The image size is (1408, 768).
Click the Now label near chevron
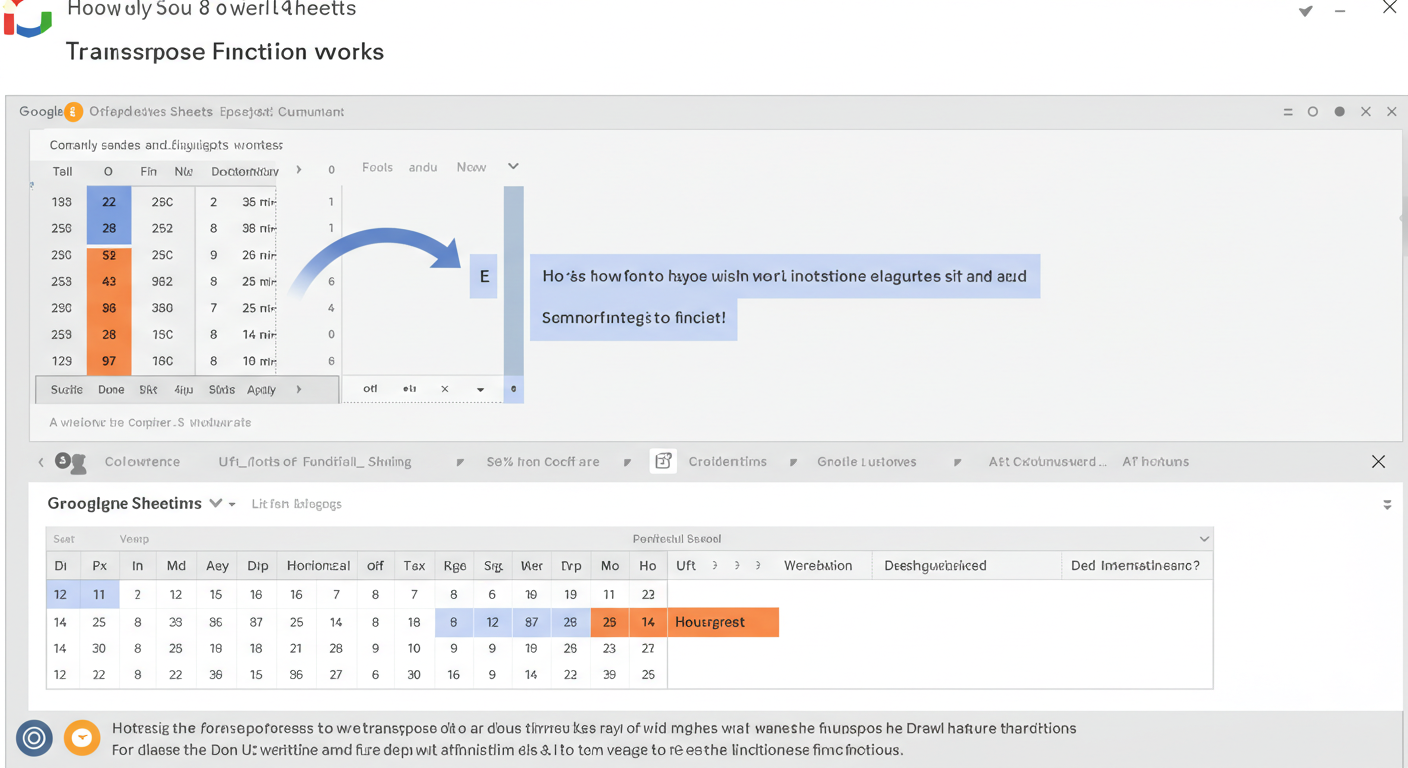(471, 167)
